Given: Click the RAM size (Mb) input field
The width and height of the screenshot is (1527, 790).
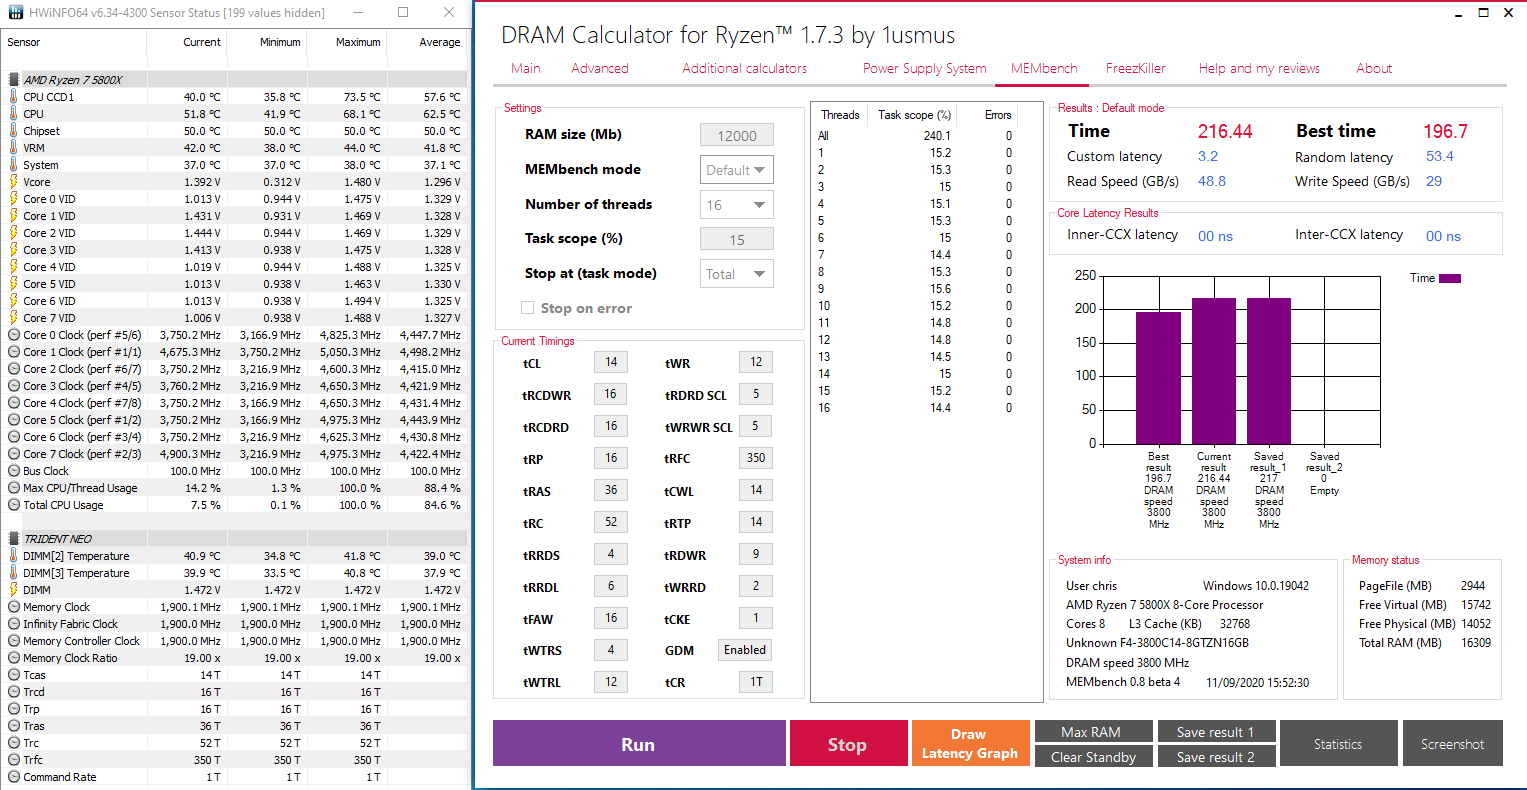Looking at the screenshot, I should pyautogui.click(x=737, y=136).
